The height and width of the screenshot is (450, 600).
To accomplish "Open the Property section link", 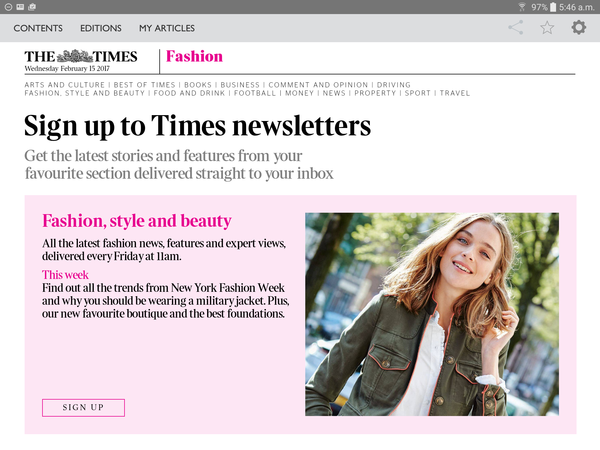I will (375, 93).
